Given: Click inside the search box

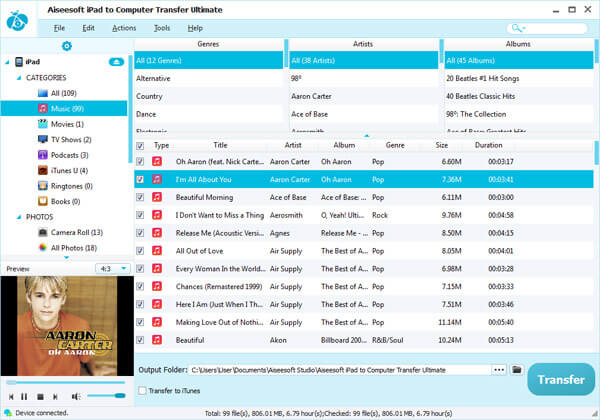Looking at the screenshot, I should [547, 28].
